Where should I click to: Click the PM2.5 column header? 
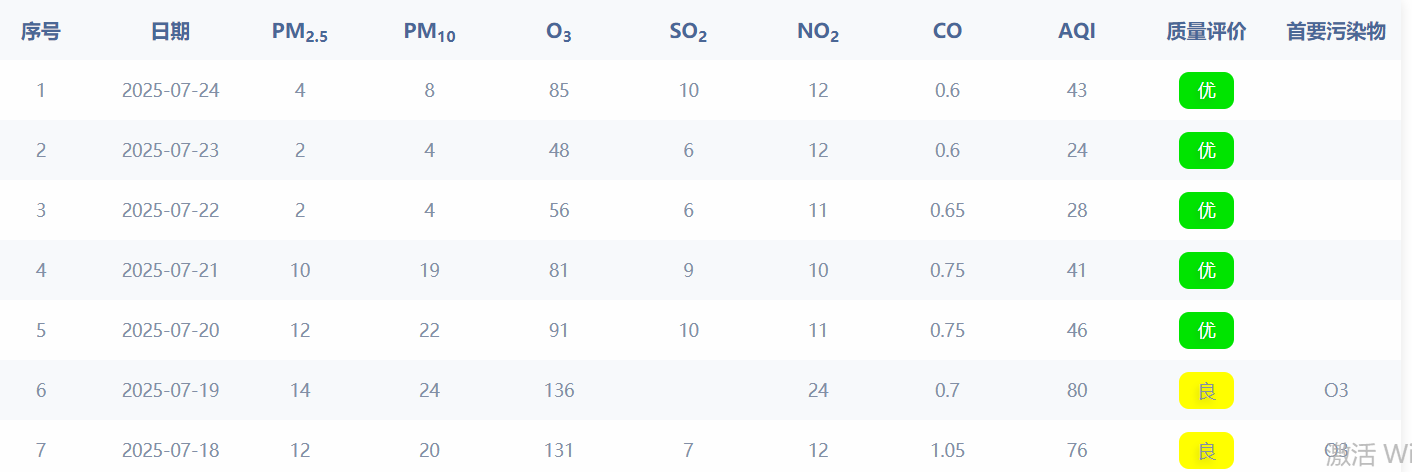(x=300, y=32)
